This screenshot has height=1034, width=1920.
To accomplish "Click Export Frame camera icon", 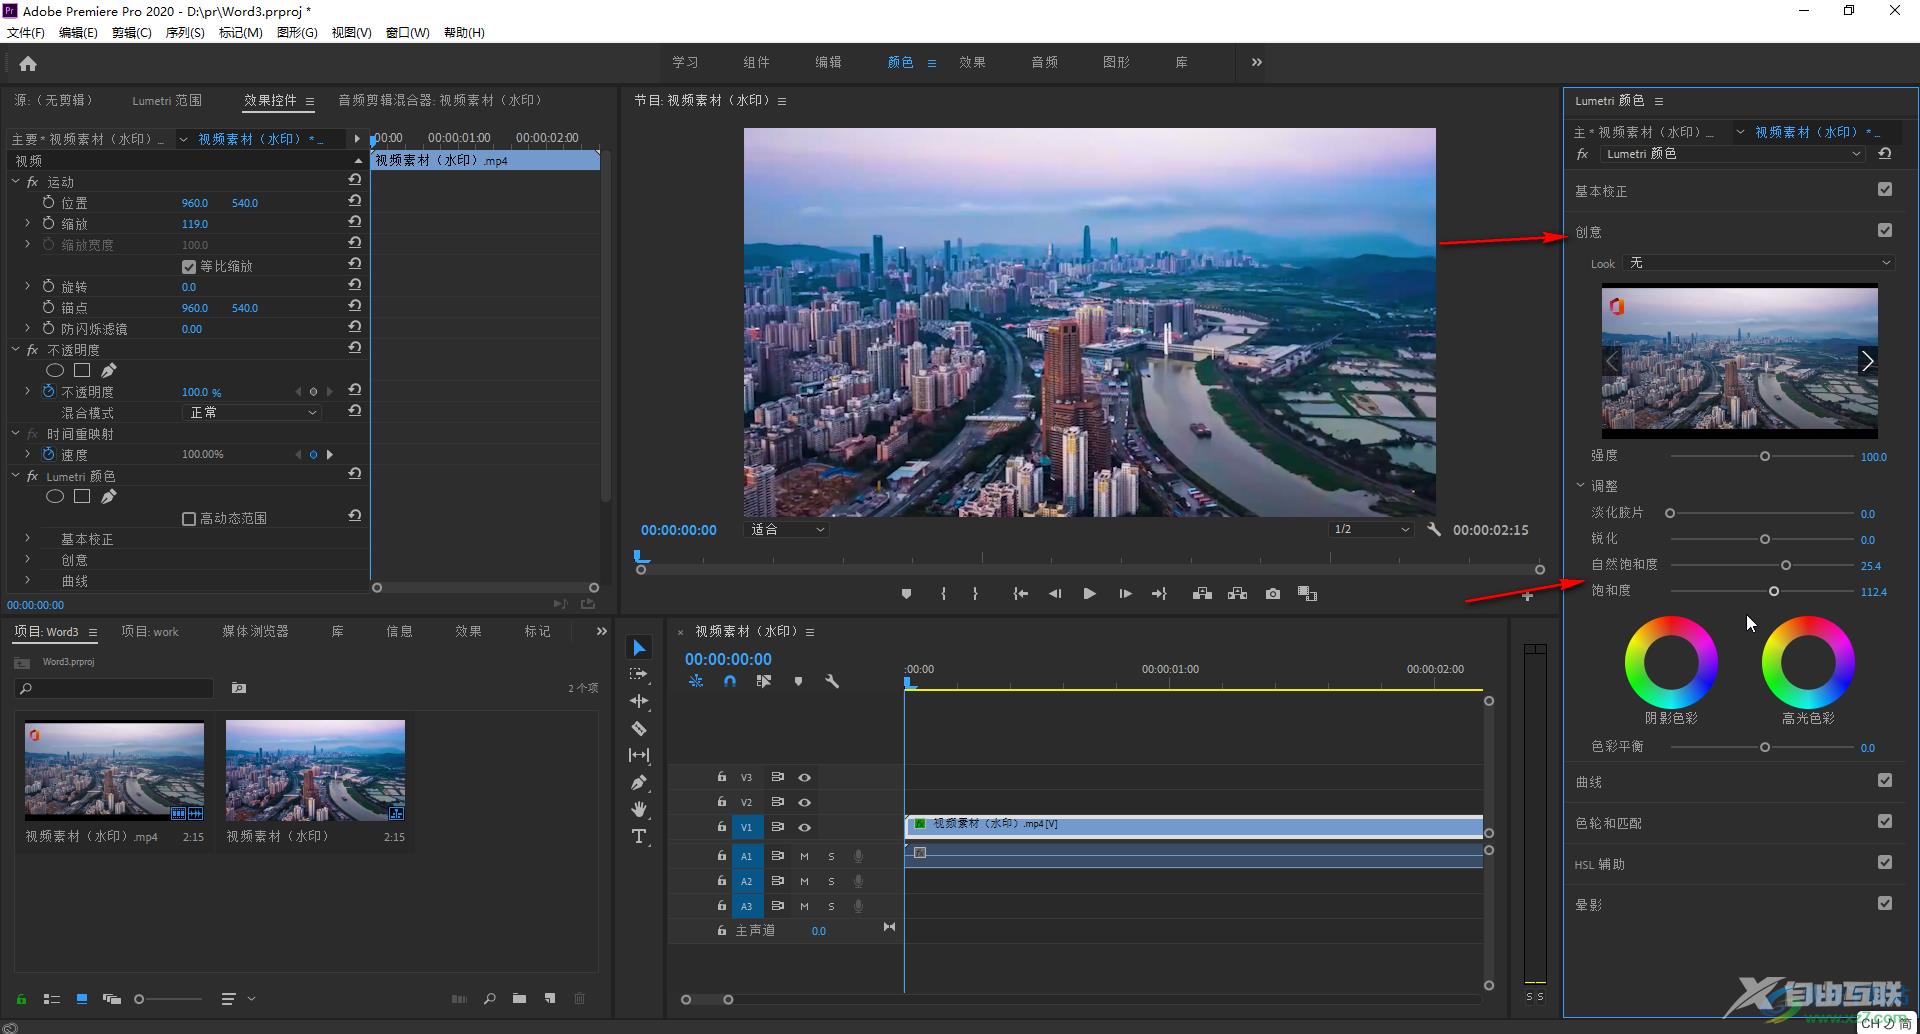I will (x=1272, y=594).
